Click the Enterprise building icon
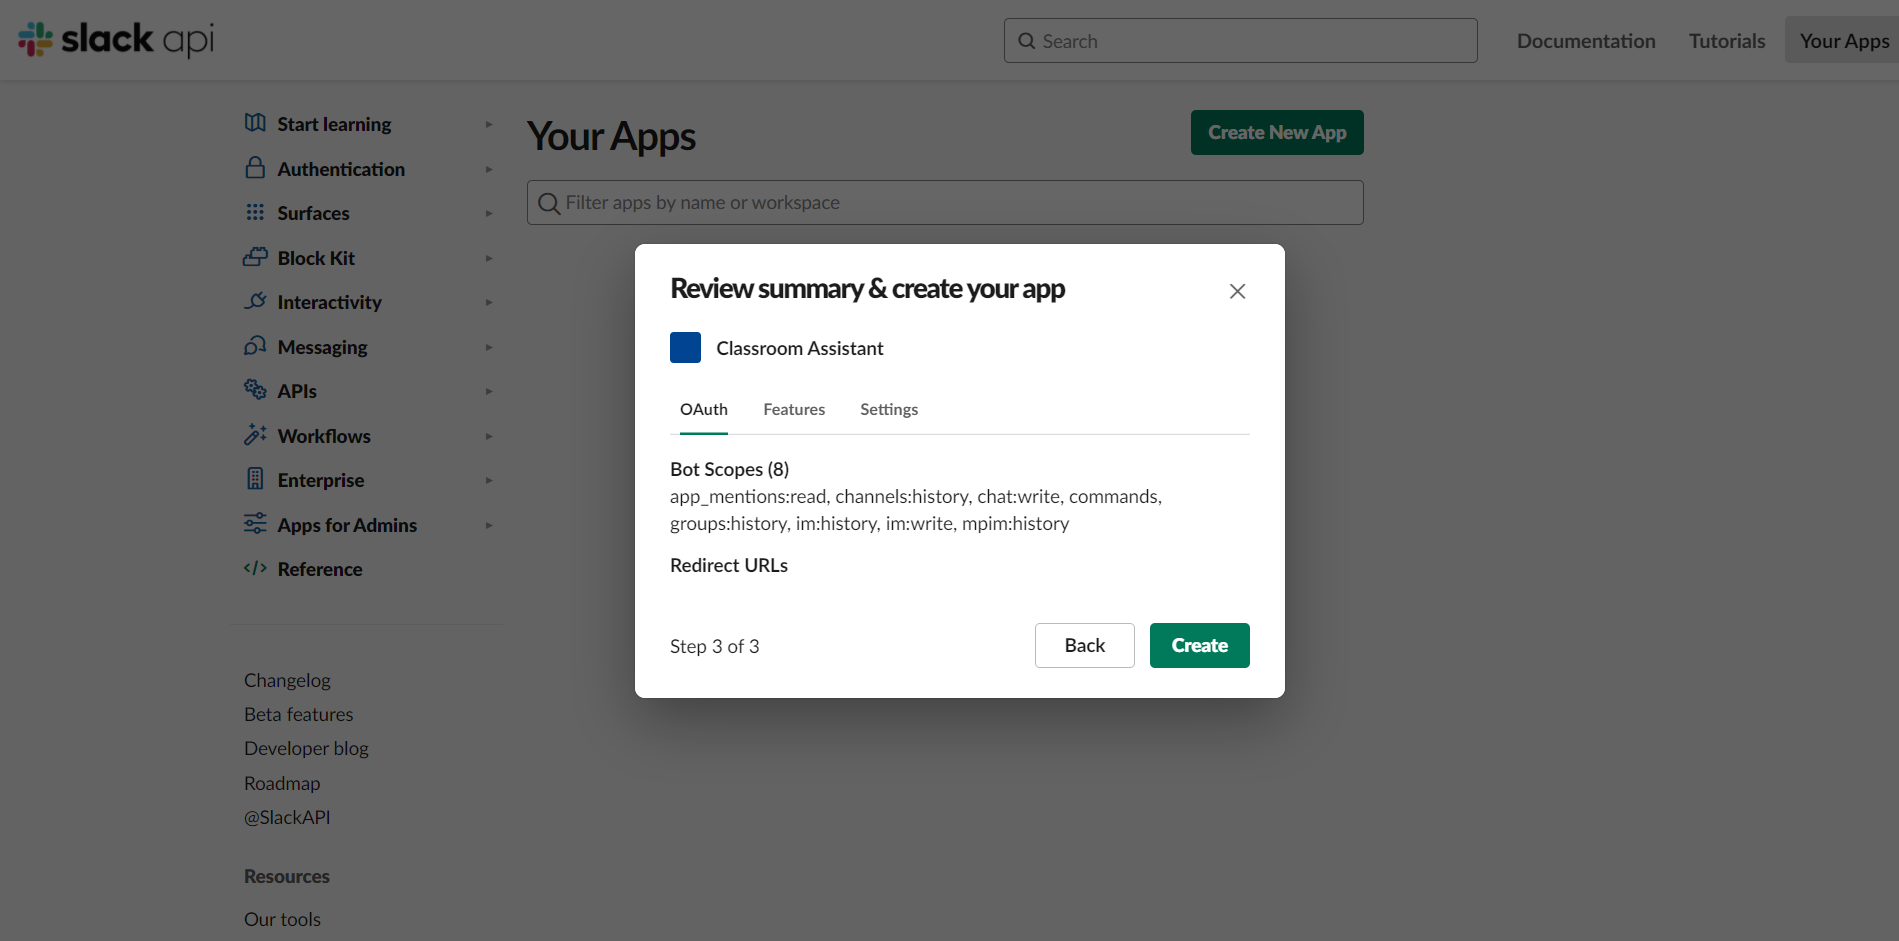Image resolution: width=1899 pixels, height=941 pixels. [x=255, y=479]
